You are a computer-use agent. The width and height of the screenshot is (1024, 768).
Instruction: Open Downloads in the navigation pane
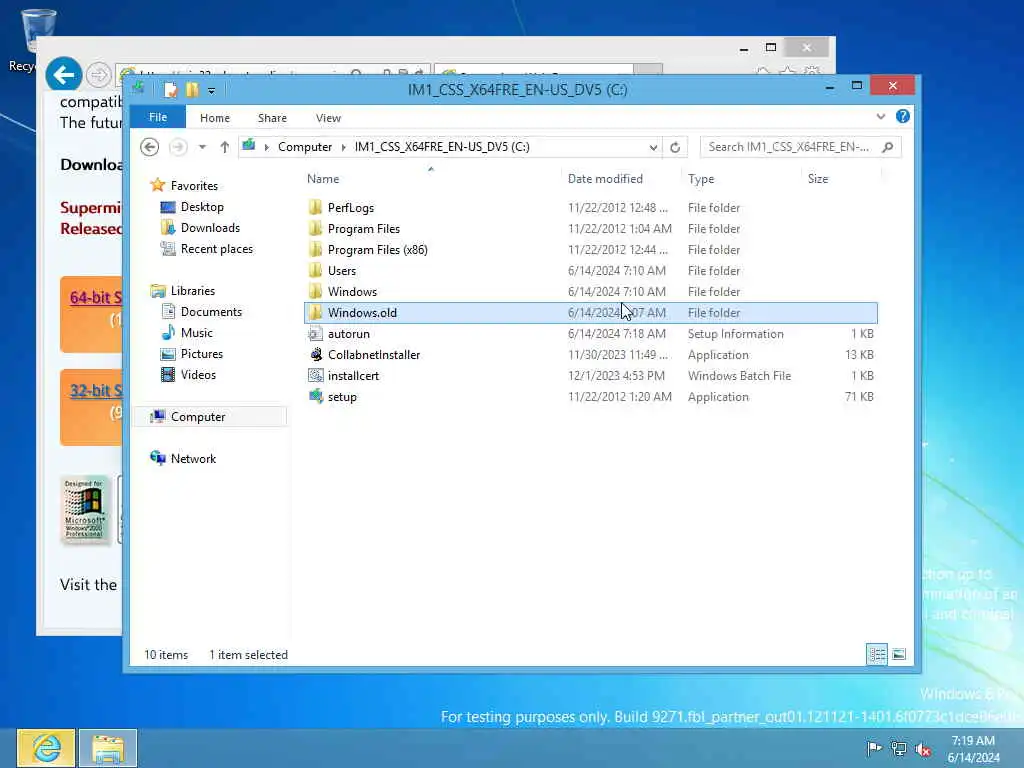210,228
